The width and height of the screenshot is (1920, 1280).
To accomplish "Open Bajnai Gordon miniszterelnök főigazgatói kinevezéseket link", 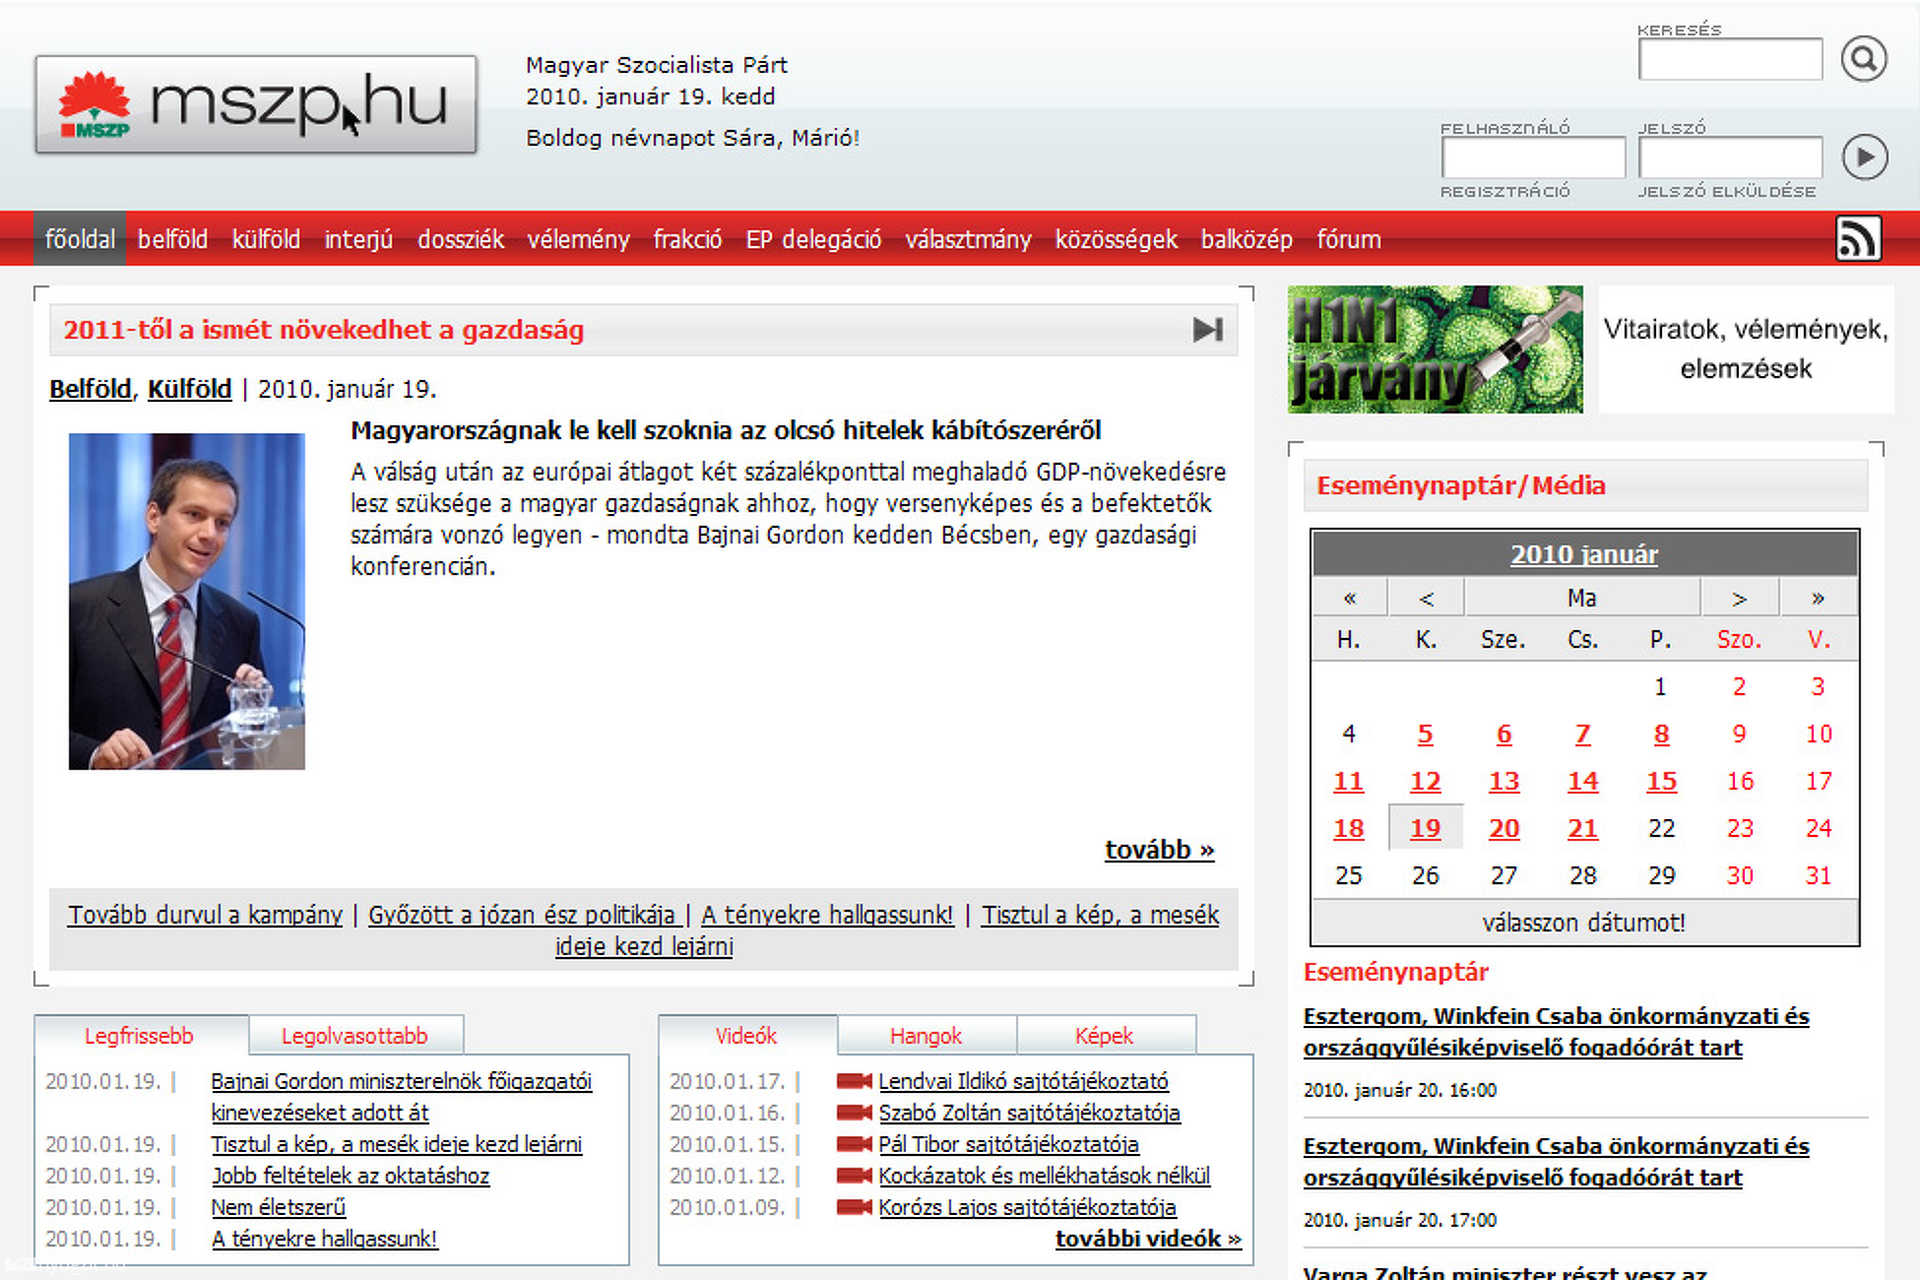I will pos(401,1097).
